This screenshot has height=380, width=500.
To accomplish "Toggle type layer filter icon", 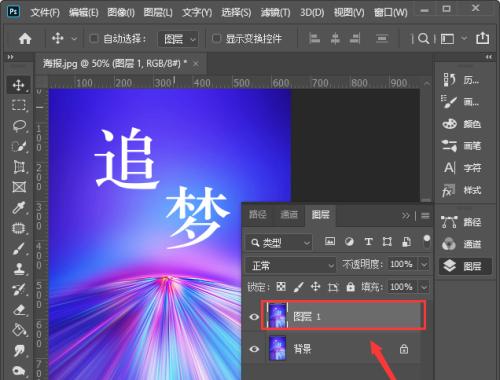I will click(x=368, y=242).
